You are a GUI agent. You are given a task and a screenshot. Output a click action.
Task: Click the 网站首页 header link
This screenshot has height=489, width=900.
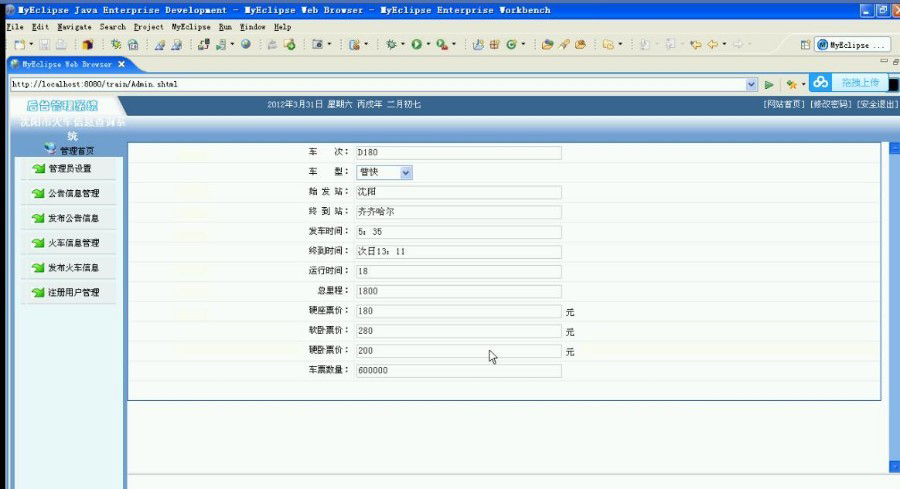coord(784,104)
